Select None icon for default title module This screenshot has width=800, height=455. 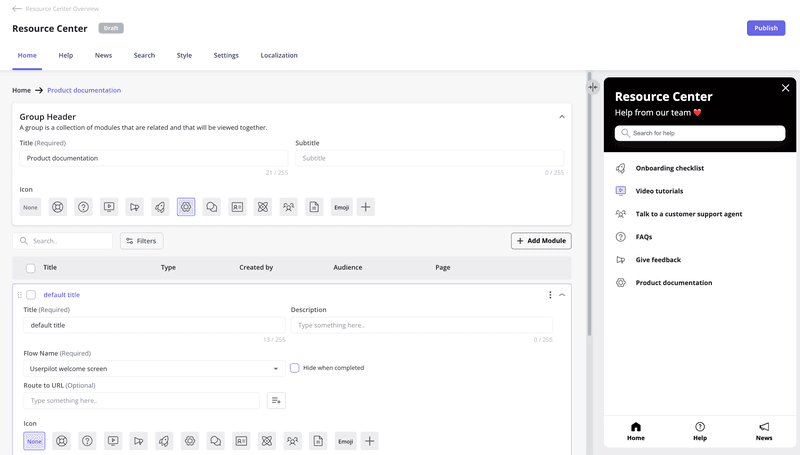pos(34,441)
